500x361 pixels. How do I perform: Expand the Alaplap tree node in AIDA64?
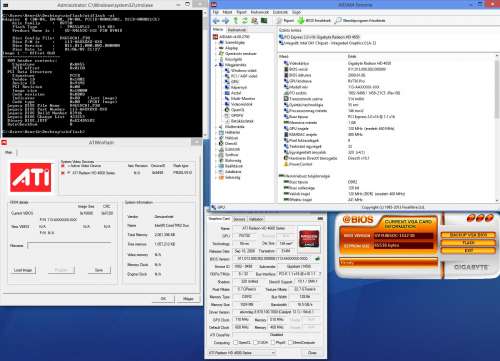coord(216,48)
